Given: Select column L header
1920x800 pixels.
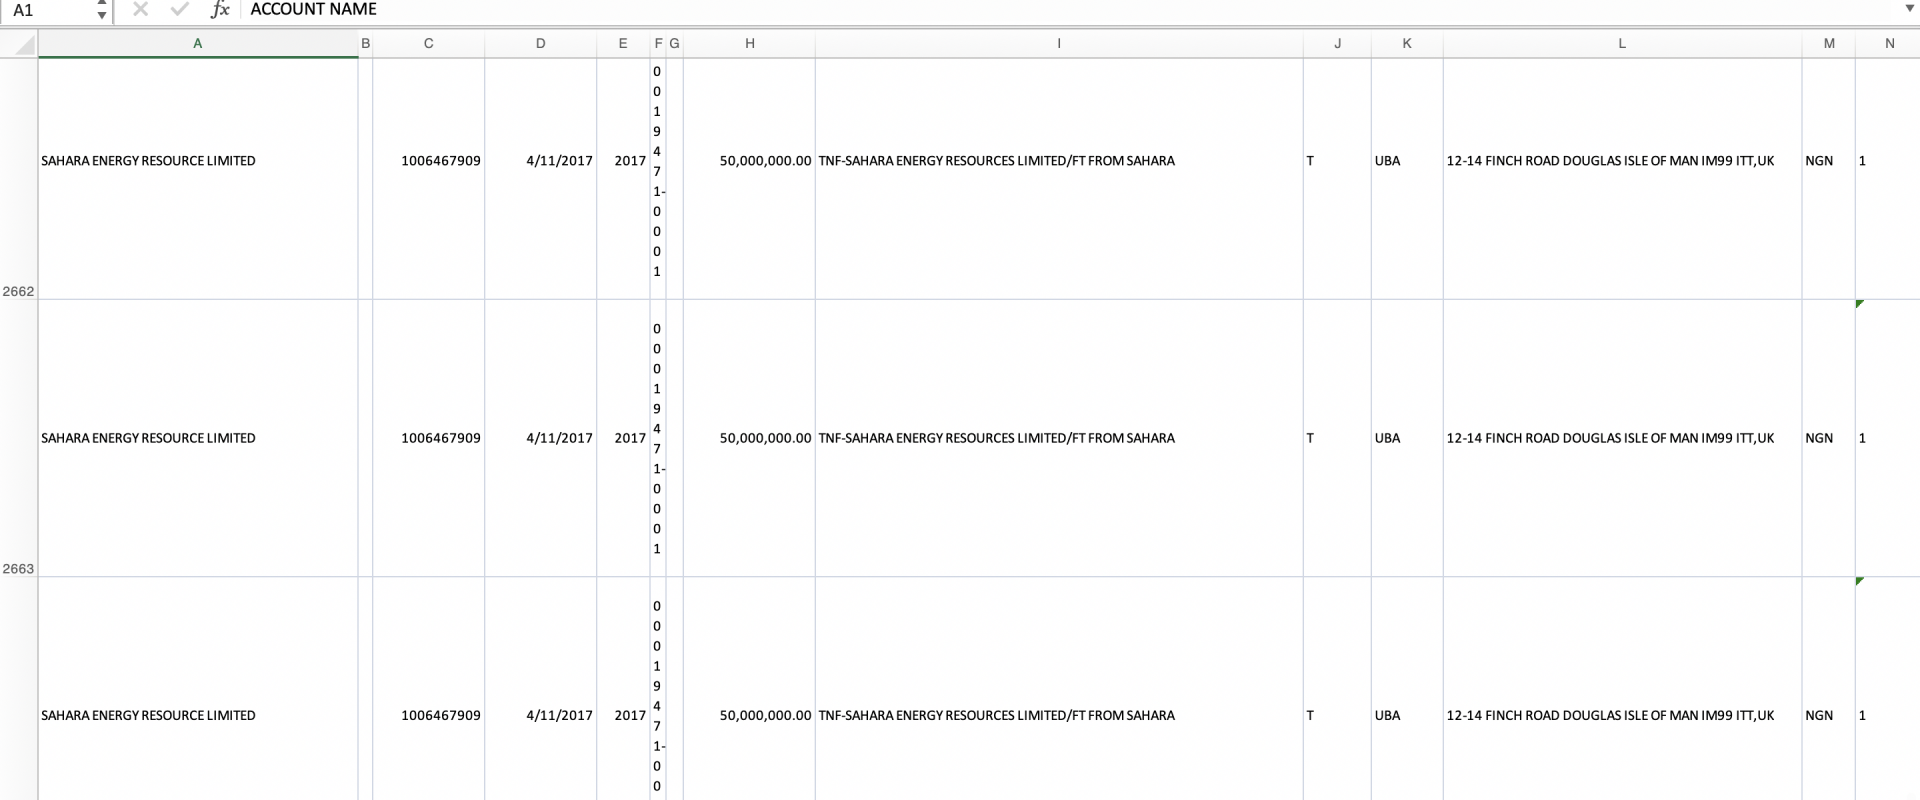Looking at the screenshot, I should point(1622,44).
